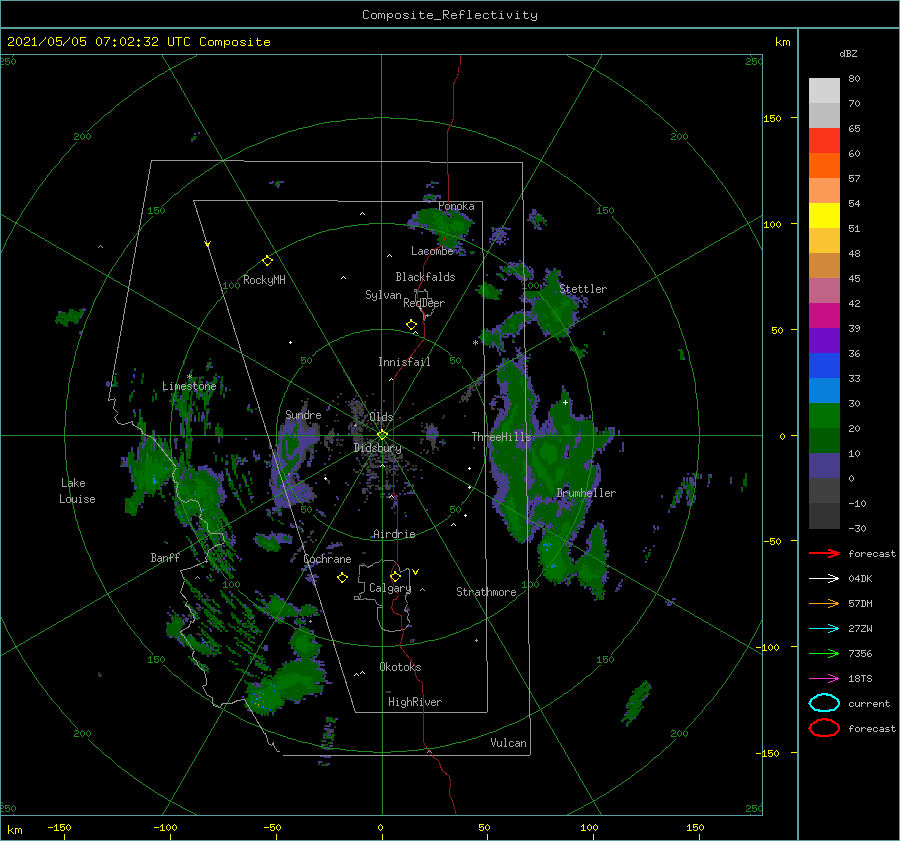
Task: Select the blue swatch below 36 dBZ
Action: 824,366
